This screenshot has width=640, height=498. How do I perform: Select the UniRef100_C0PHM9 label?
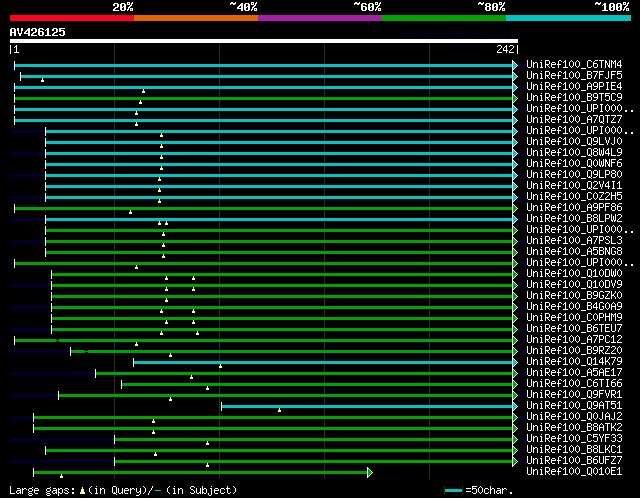[574, 318]
